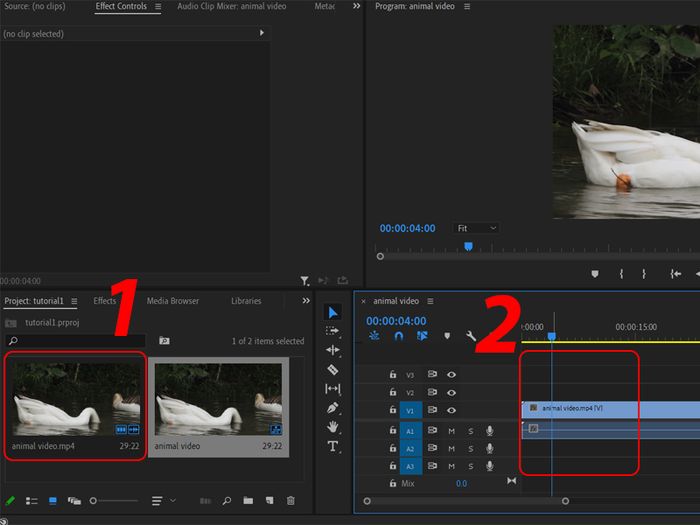Open animal video timeline panel menu
The image size is (700, 525).
[430, 301]
